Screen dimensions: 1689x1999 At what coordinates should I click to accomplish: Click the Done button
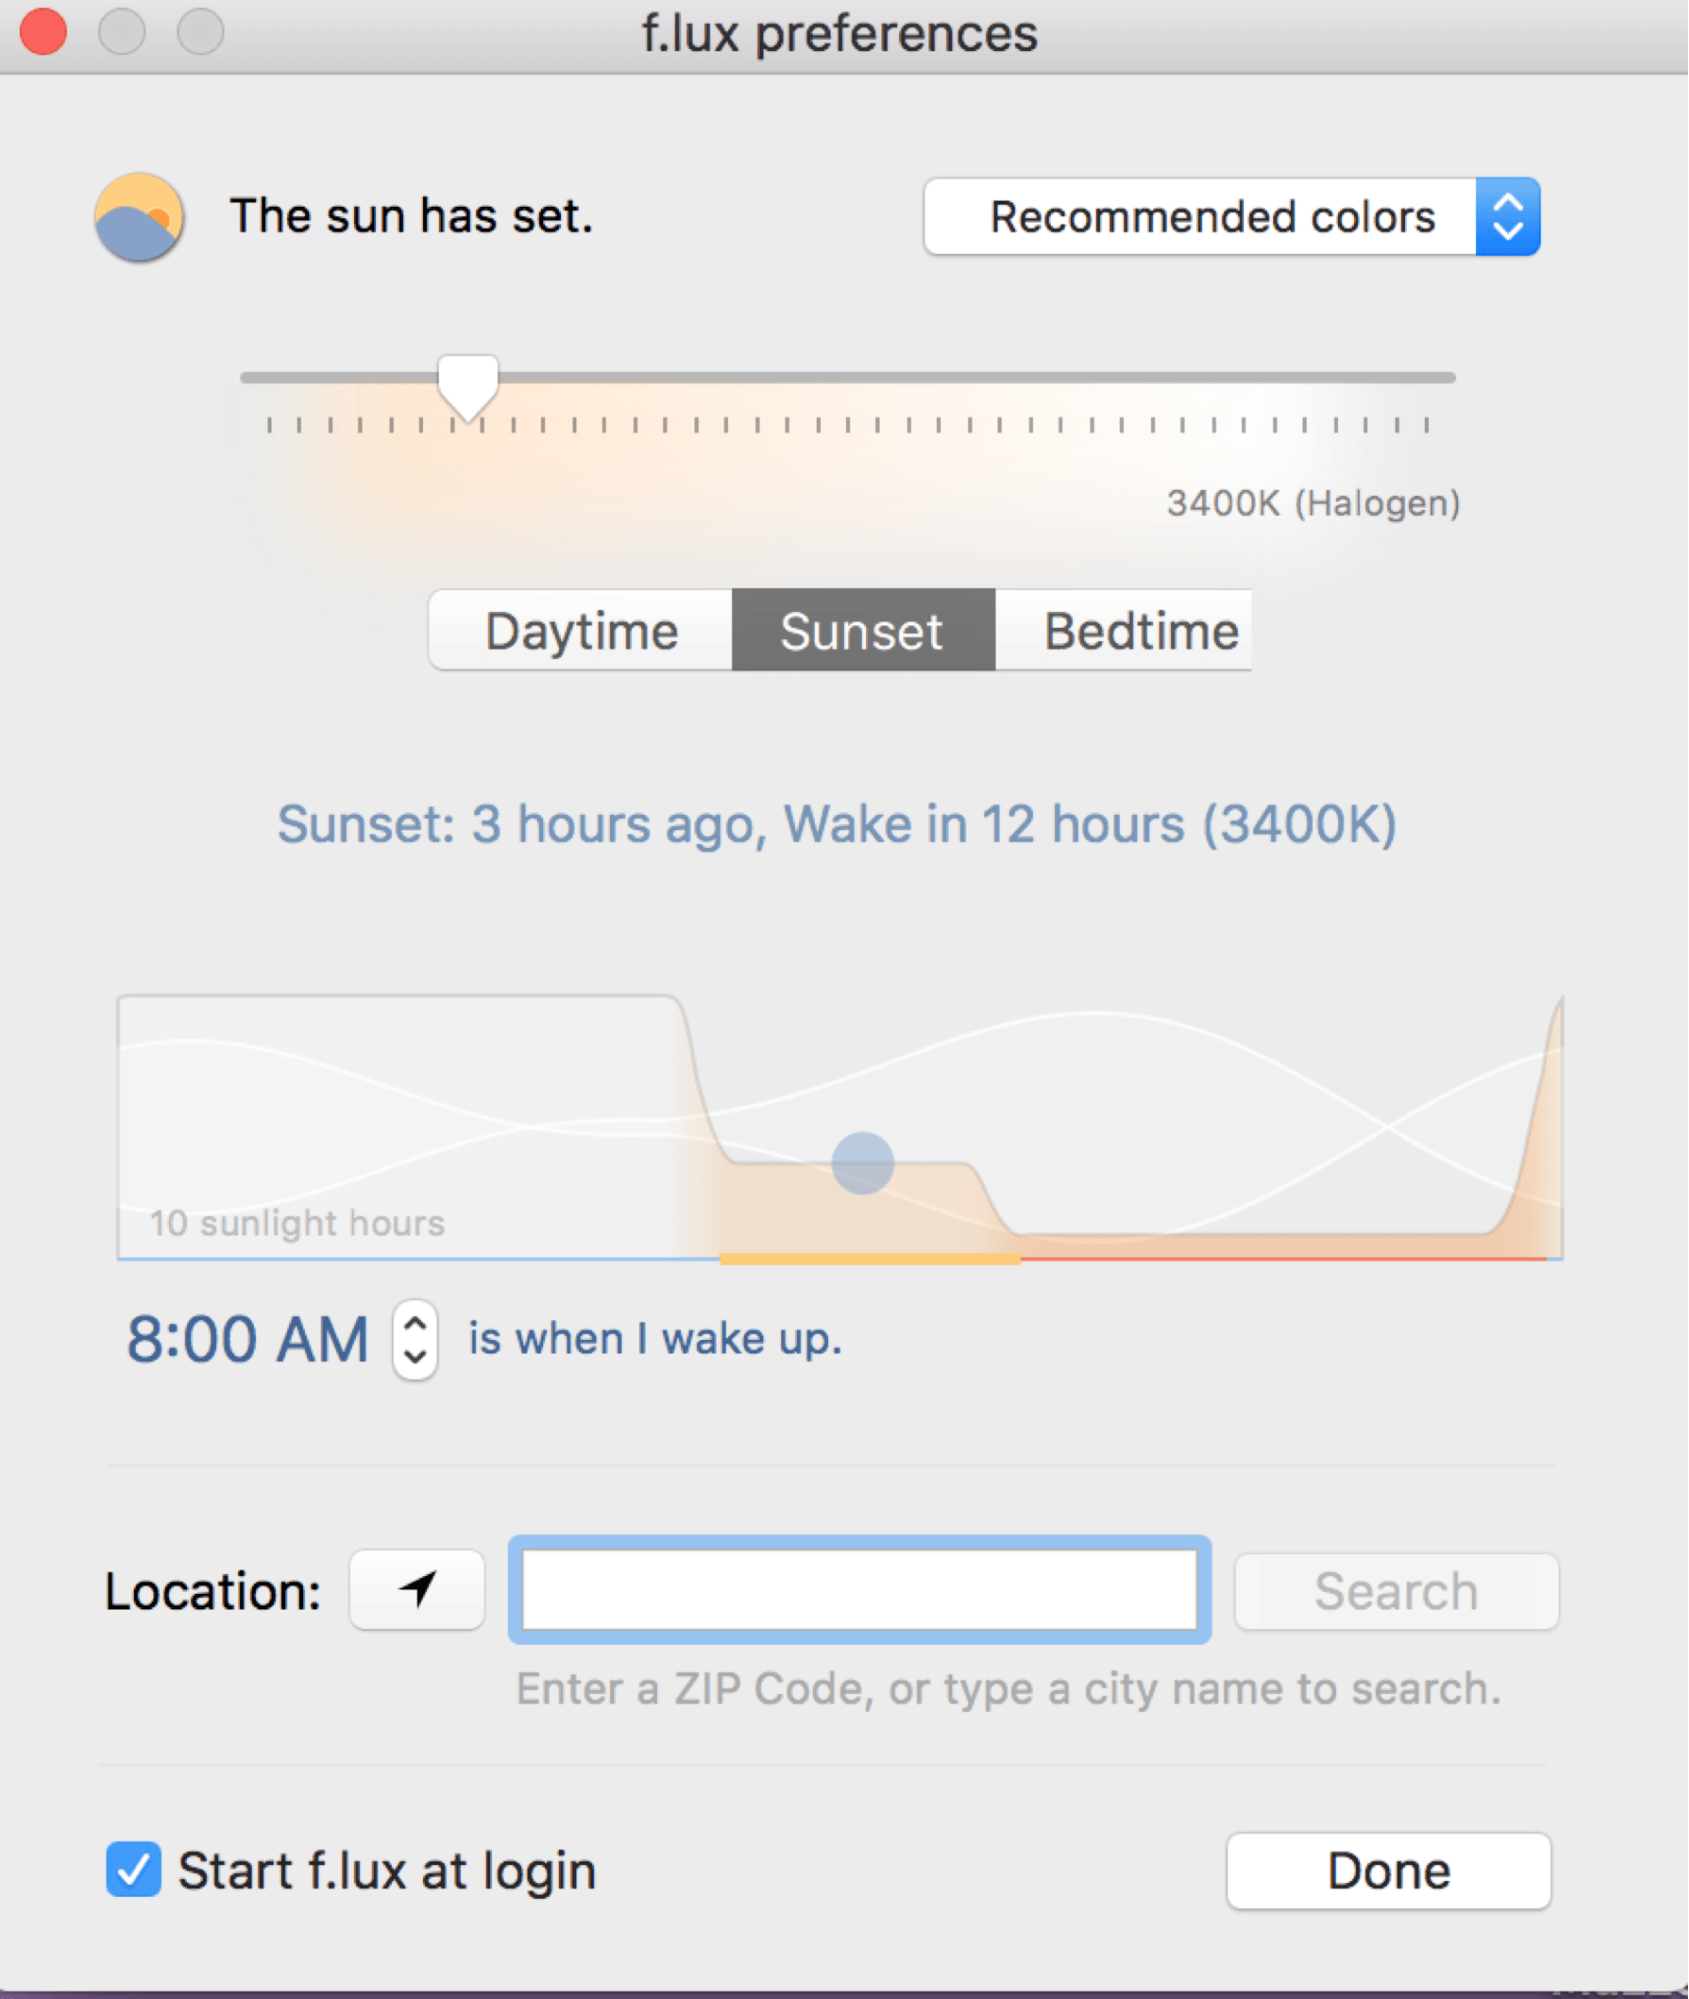point(1389,1871)
